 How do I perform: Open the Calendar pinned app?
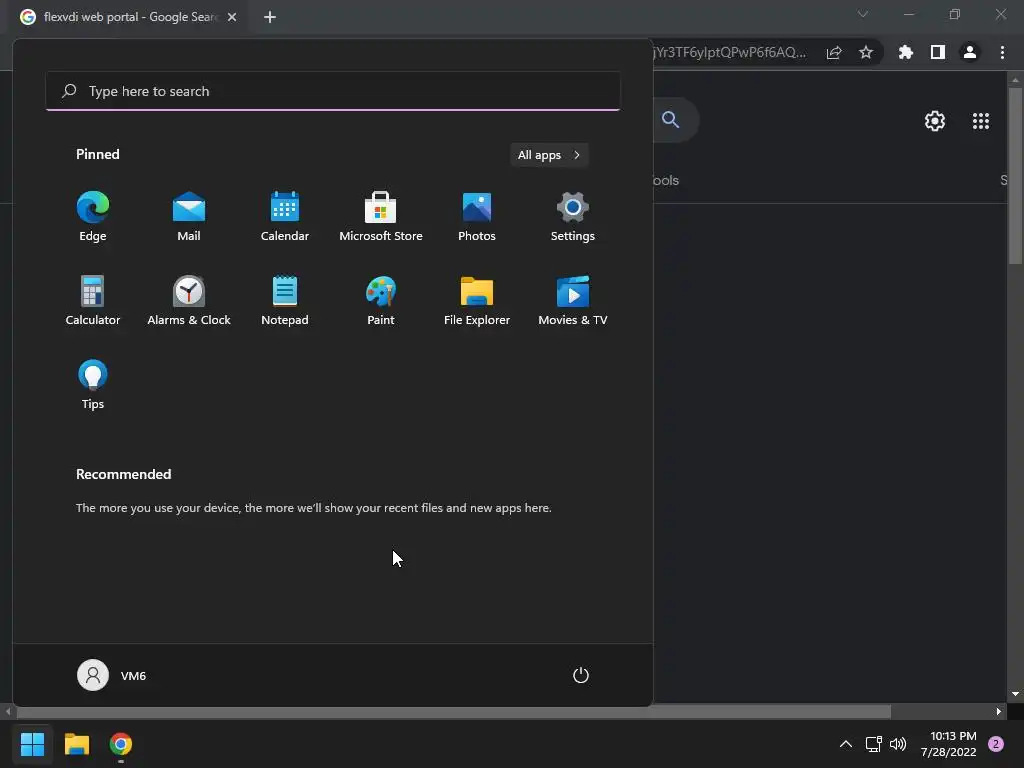pos(285,217)
